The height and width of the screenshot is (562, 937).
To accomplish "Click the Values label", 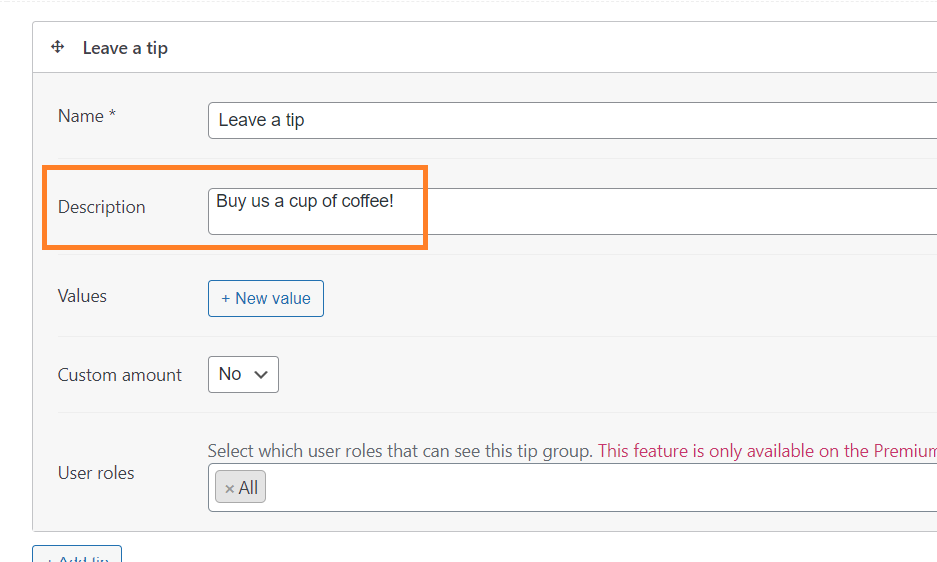I will click(x=82, y=296).
